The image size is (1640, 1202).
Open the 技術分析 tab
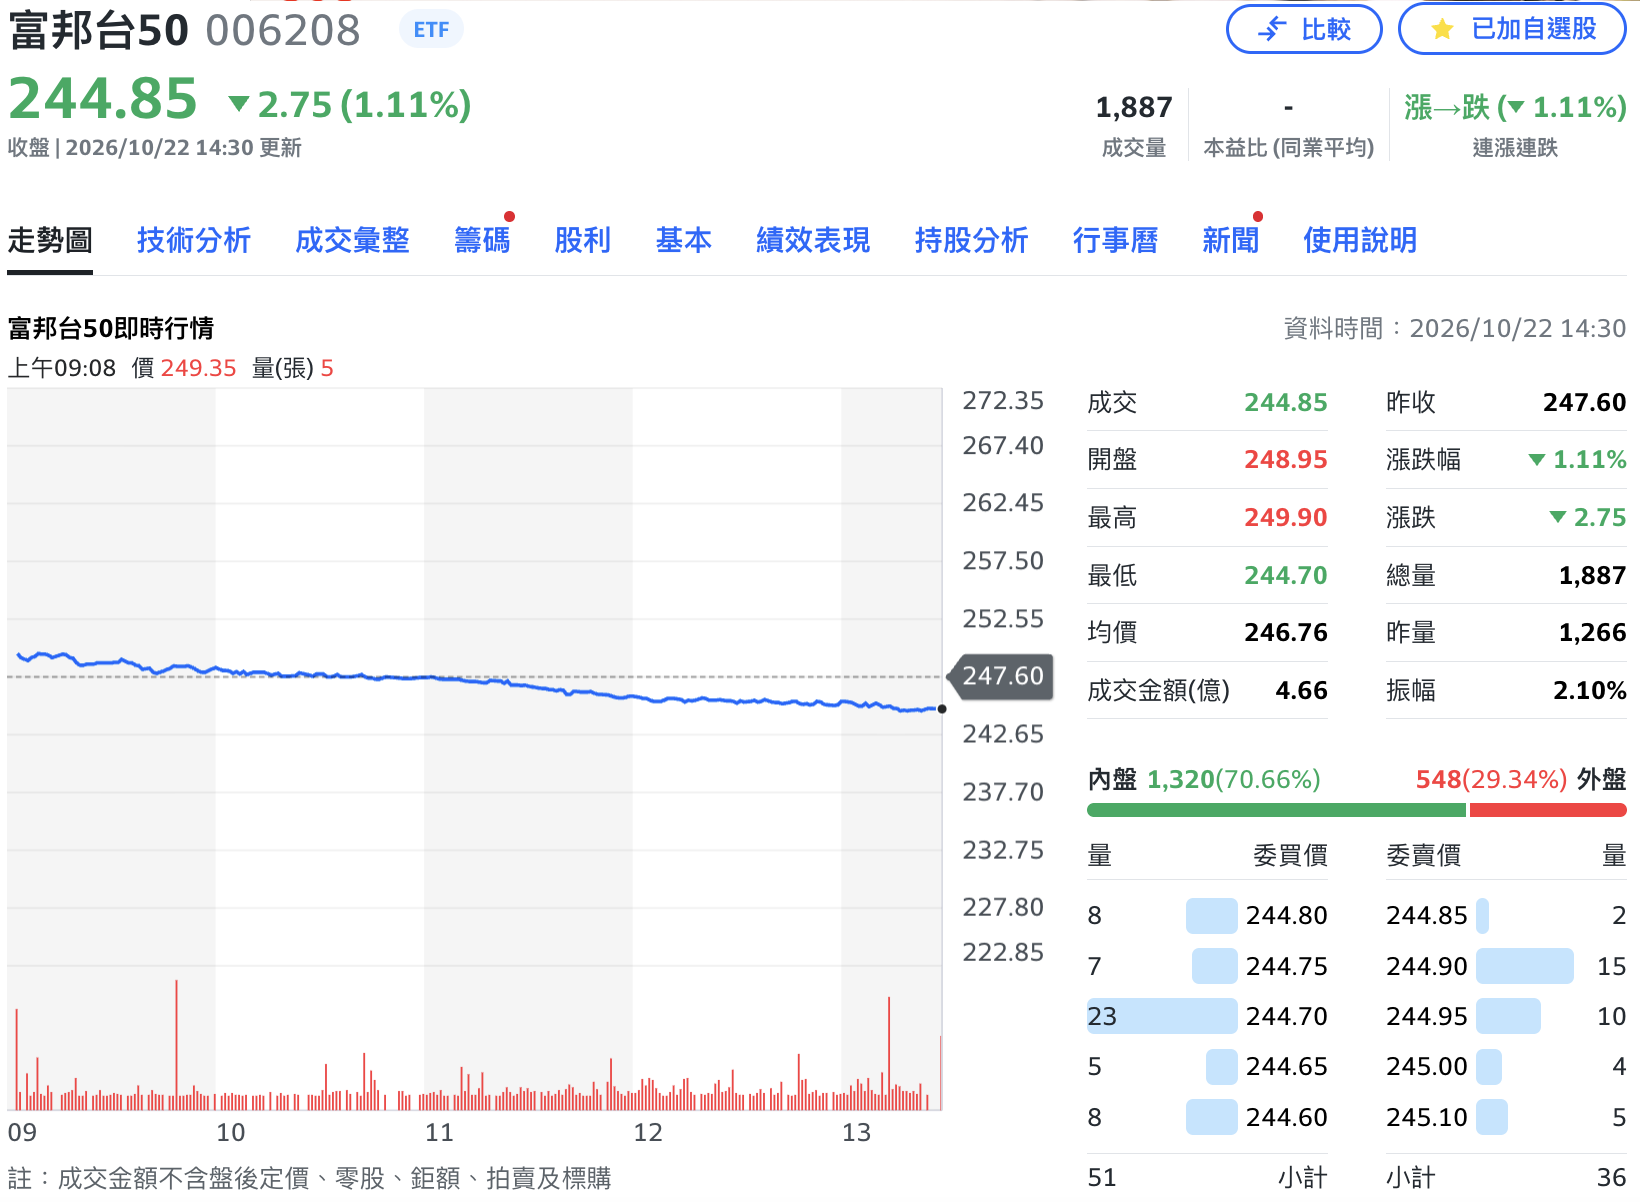tap(194, 240)
